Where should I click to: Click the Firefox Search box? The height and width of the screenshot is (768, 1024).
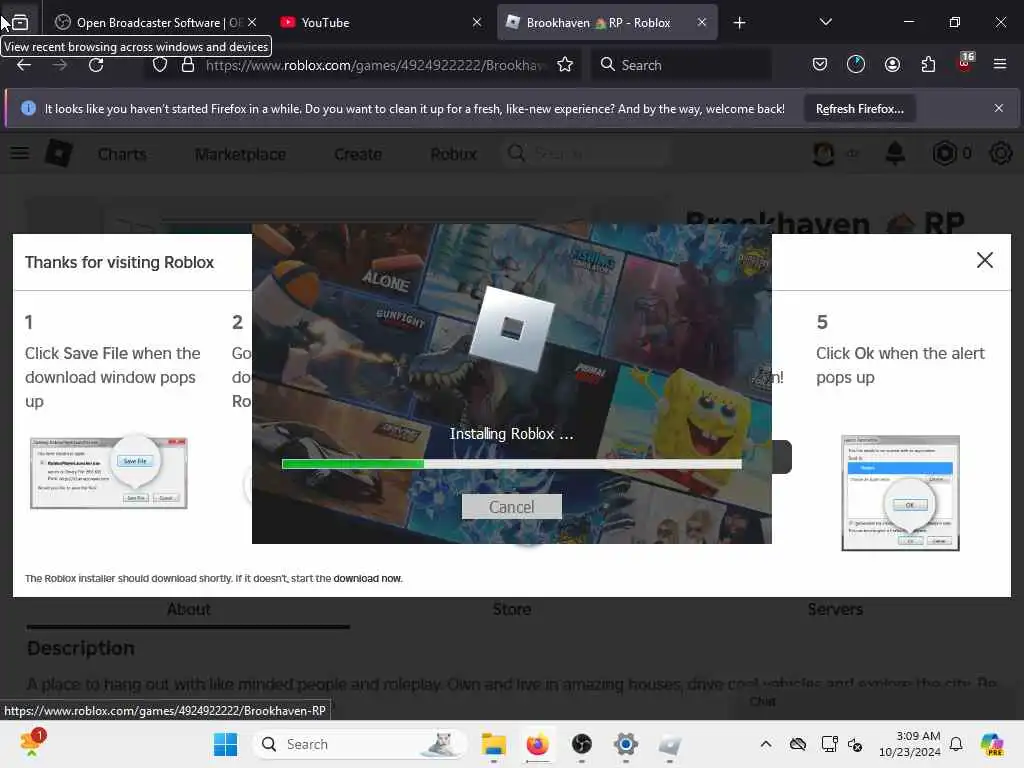tap(681, 65)
